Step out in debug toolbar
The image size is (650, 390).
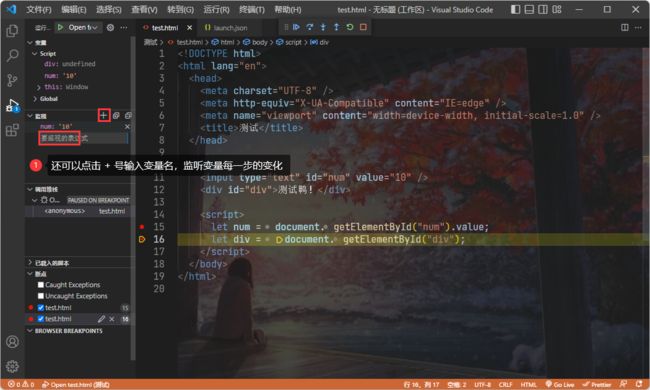point(336,27)
